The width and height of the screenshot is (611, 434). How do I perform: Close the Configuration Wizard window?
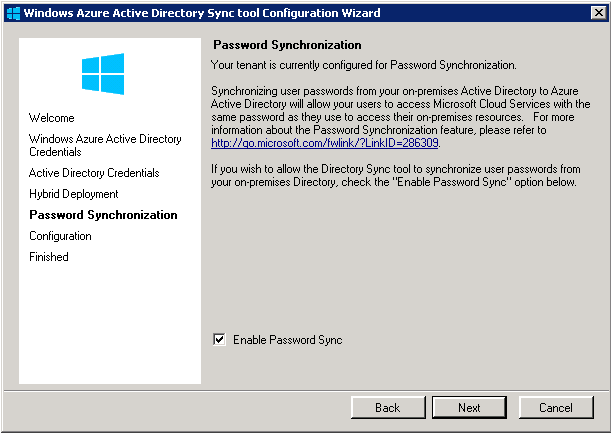coord(597,12)
